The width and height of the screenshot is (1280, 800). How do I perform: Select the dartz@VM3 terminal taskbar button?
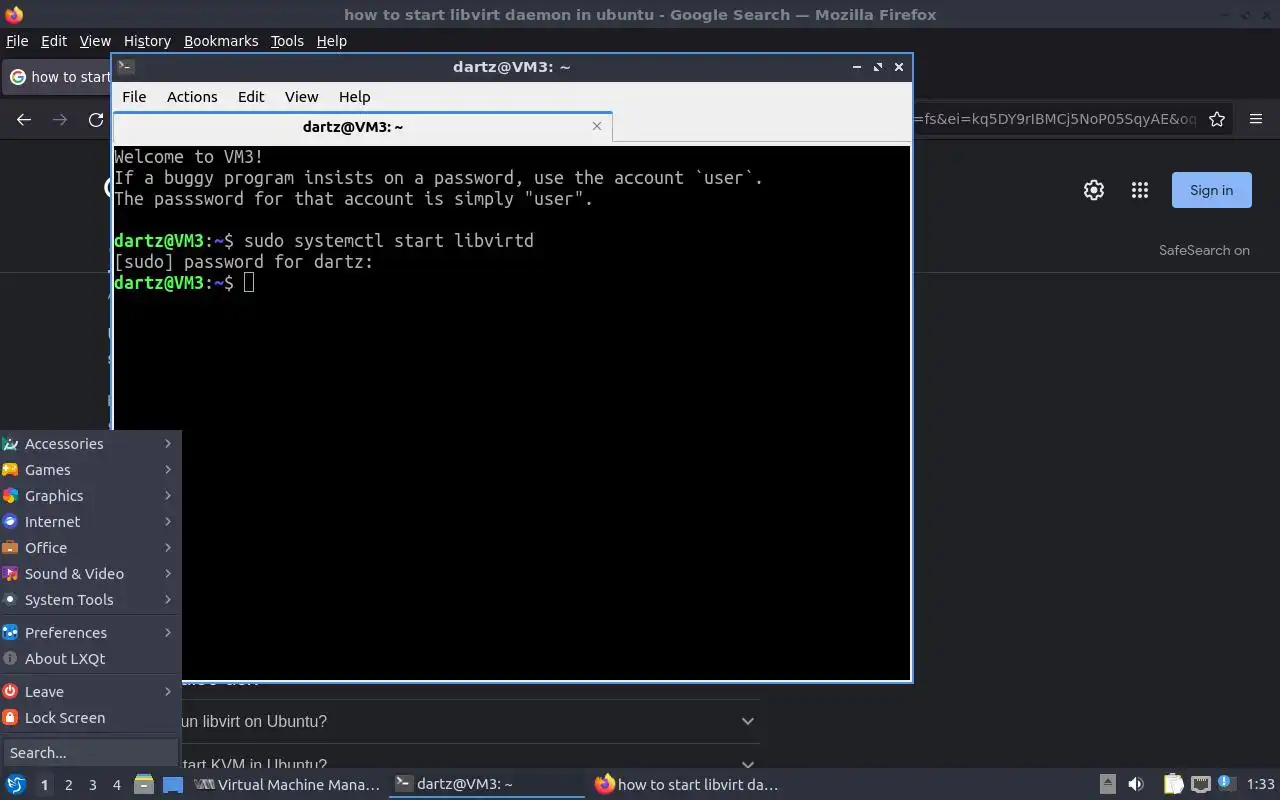click(487, 785)
